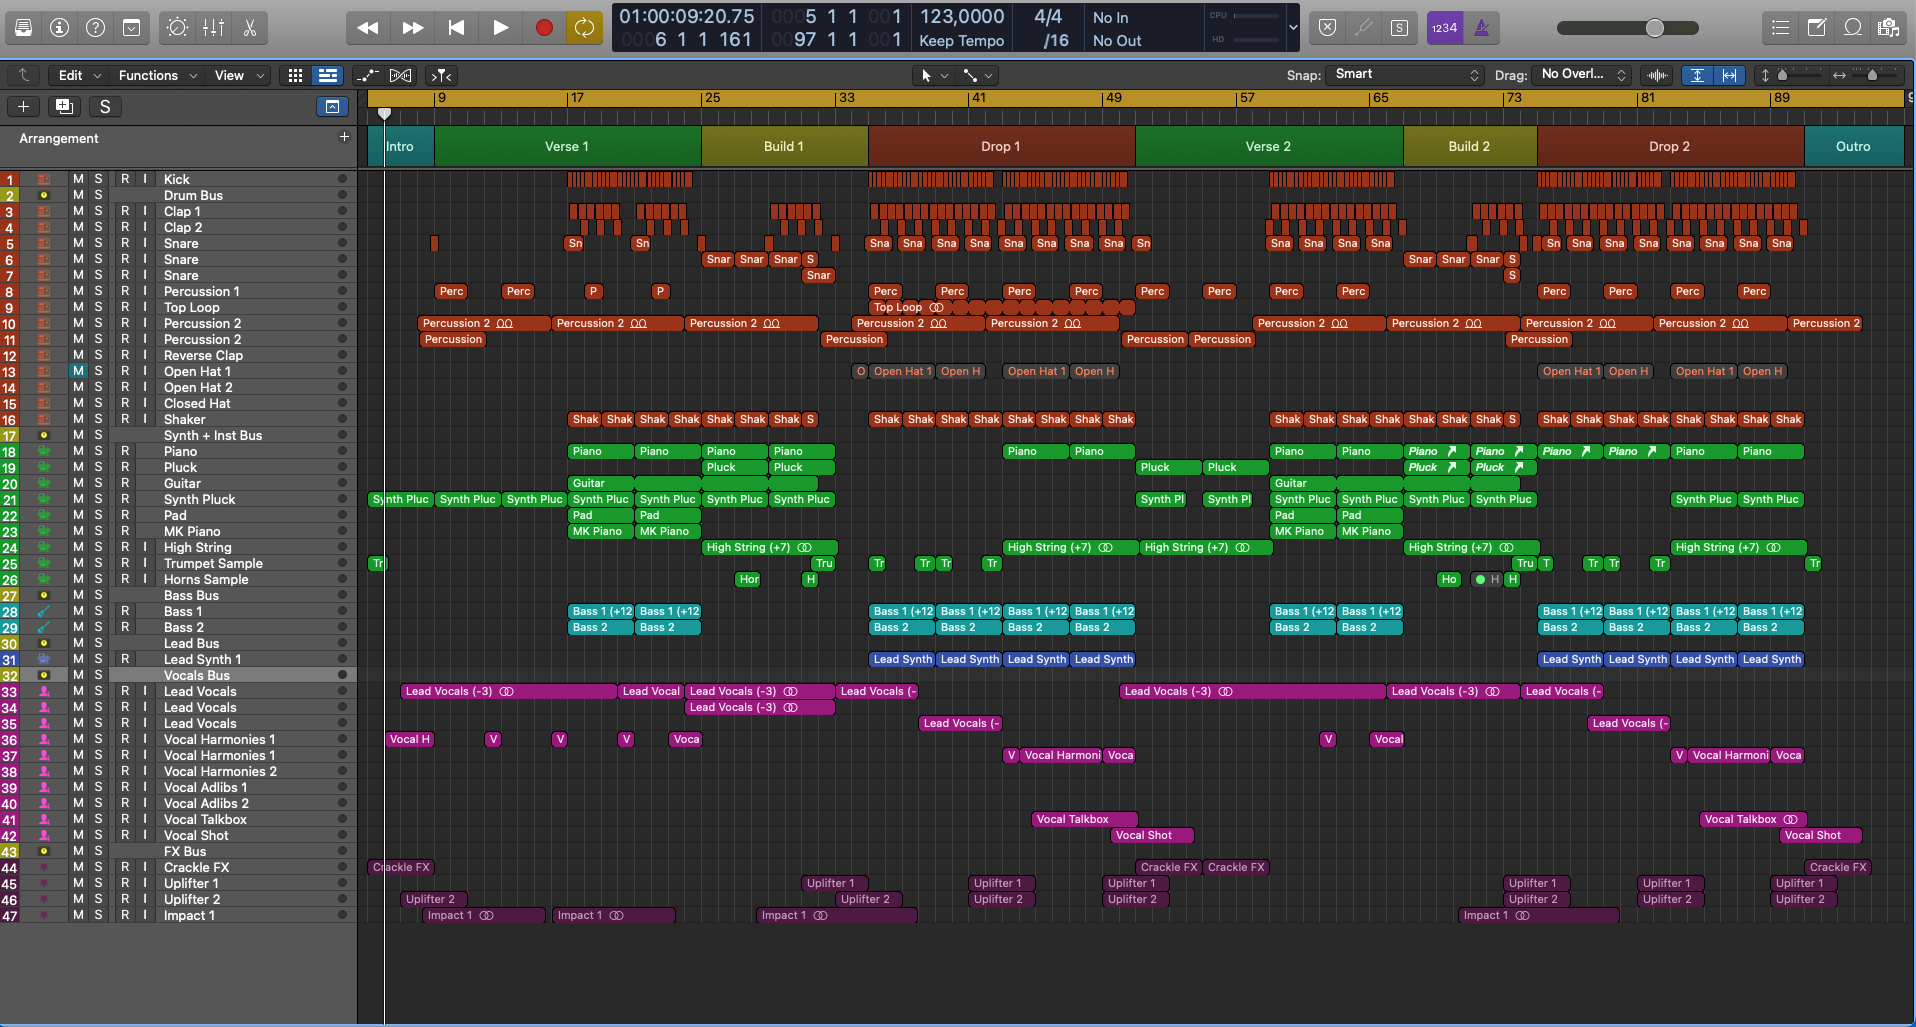Open left-click pointer tool menu
This screenshot has height=1027, width=1916.
click(x=933, y=75)
